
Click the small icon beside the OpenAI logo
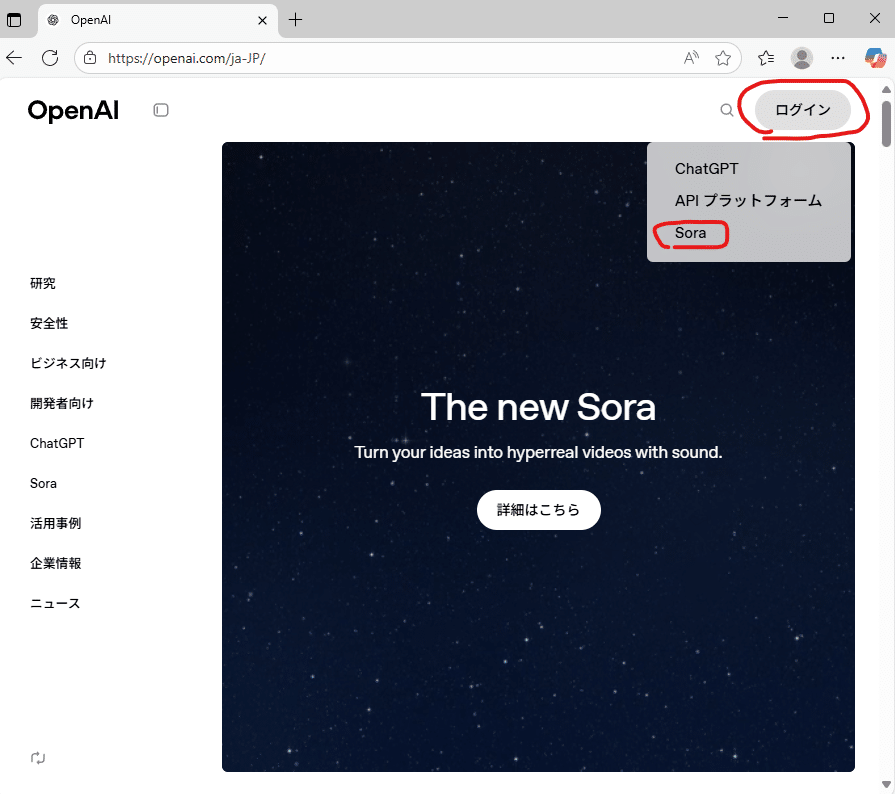(x=161, y=110)
